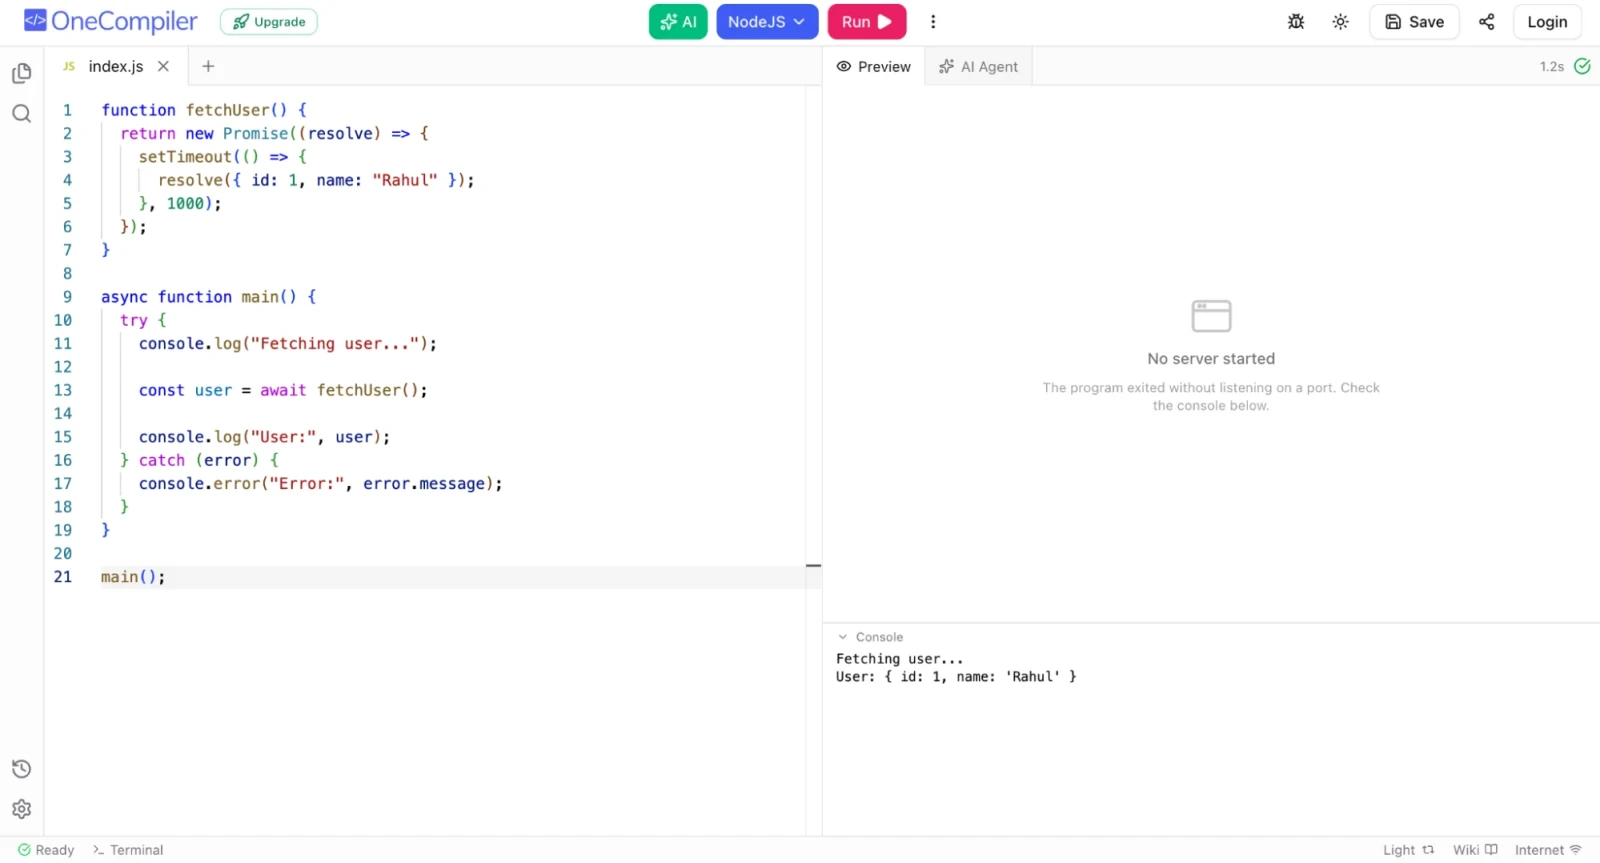1600x863 pixels.
Task: Open the Wiki link in status bar
Action: point(1475,850)
